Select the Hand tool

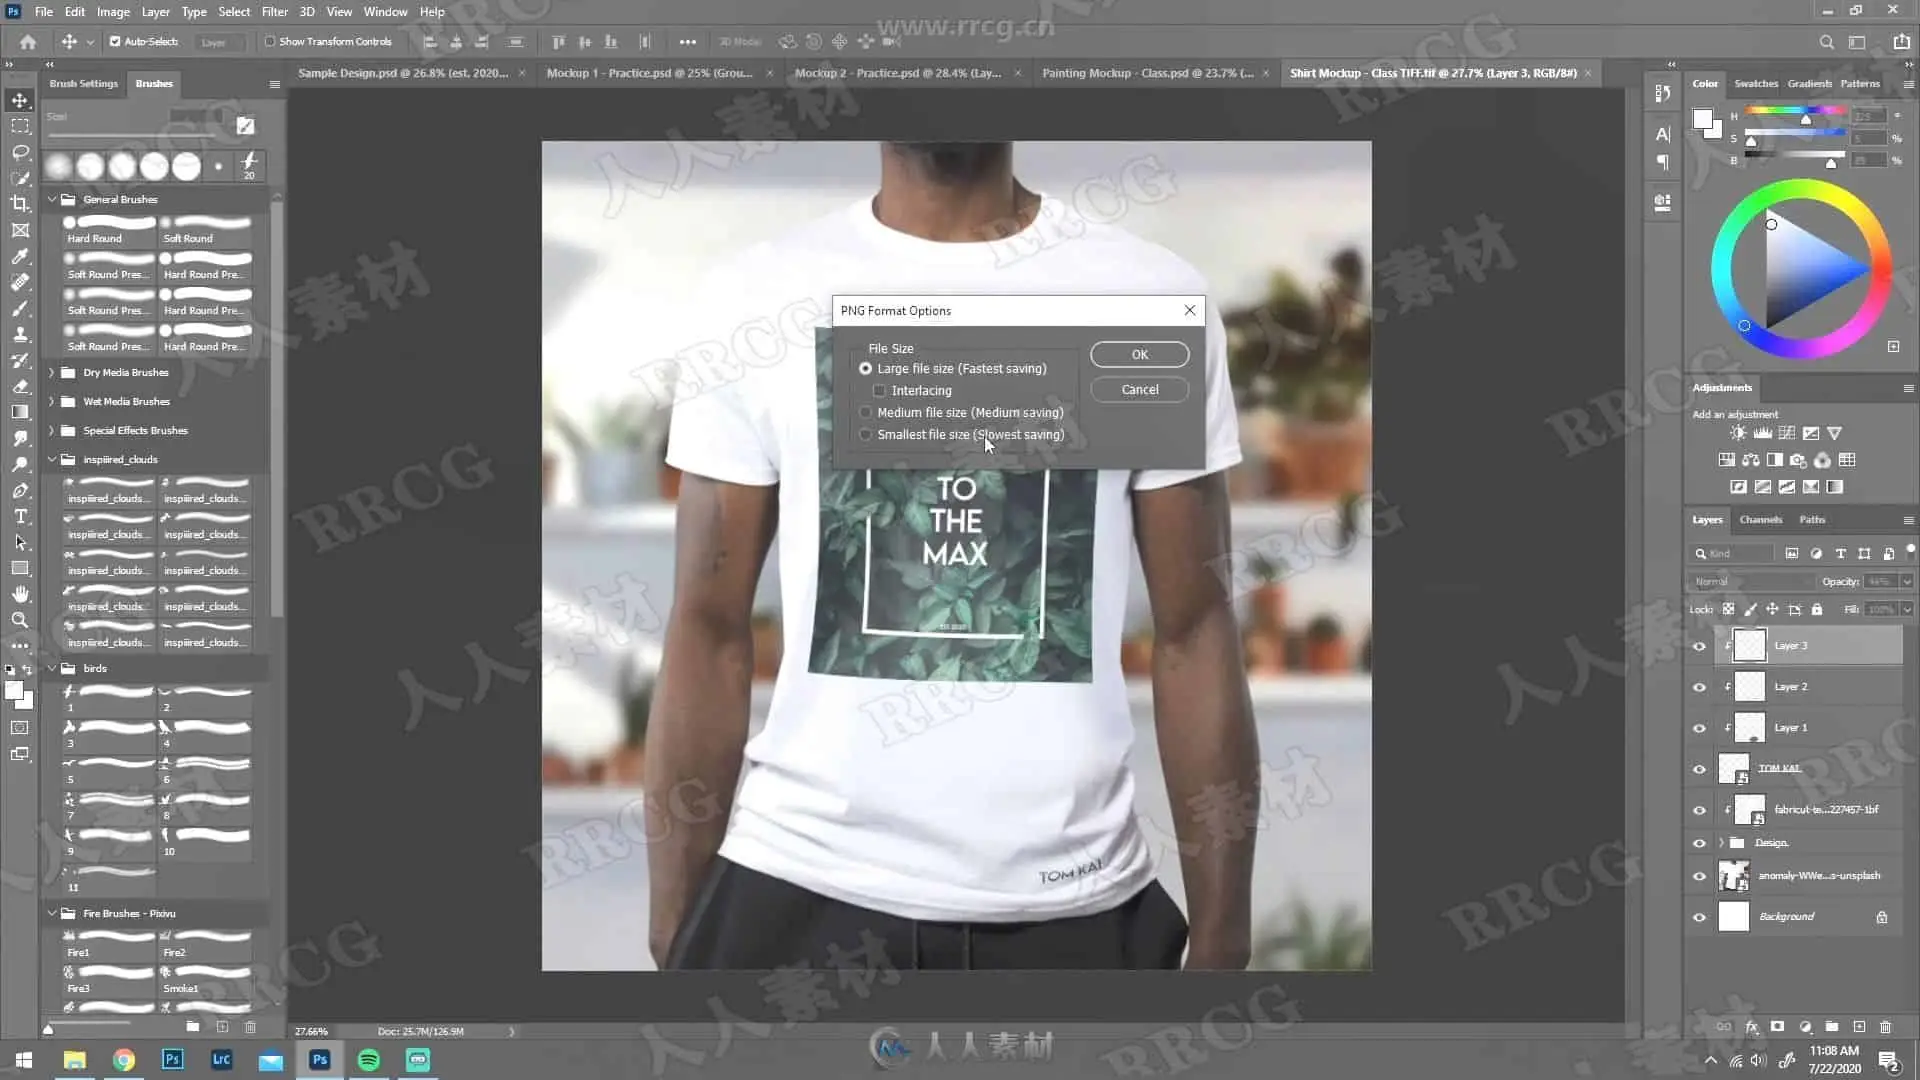pyautogui.click(x=20, y=594)
